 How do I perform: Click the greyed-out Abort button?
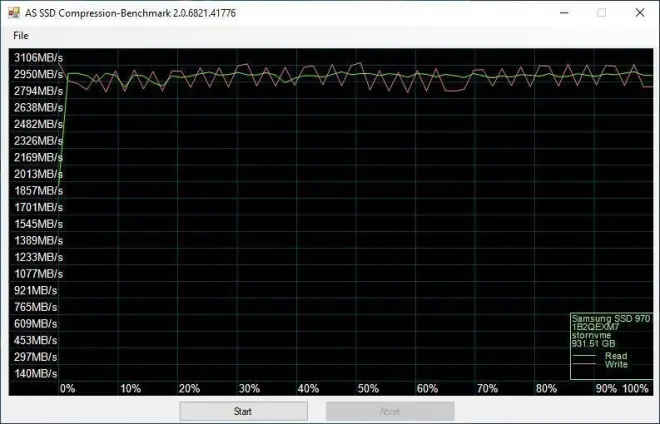(x=390, y=411)
